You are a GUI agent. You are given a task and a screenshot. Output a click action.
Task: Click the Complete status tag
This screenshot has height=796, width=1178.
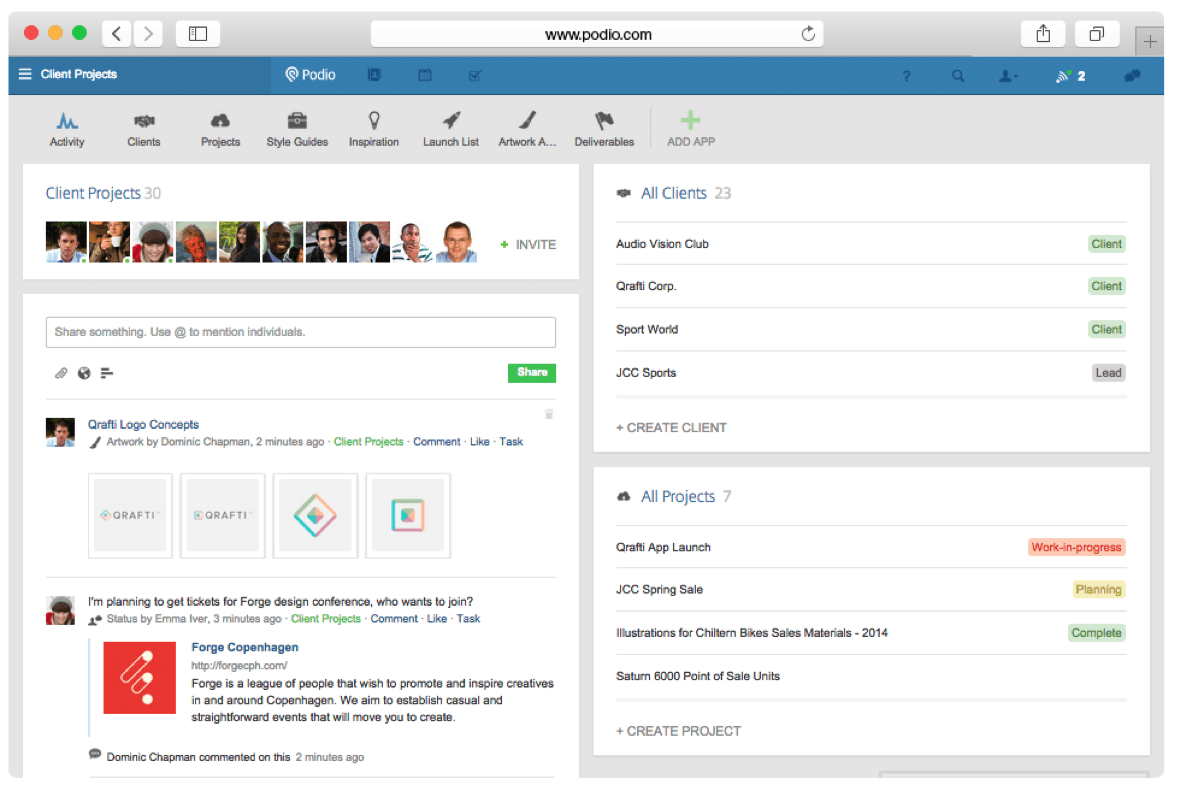point(1096,633)
